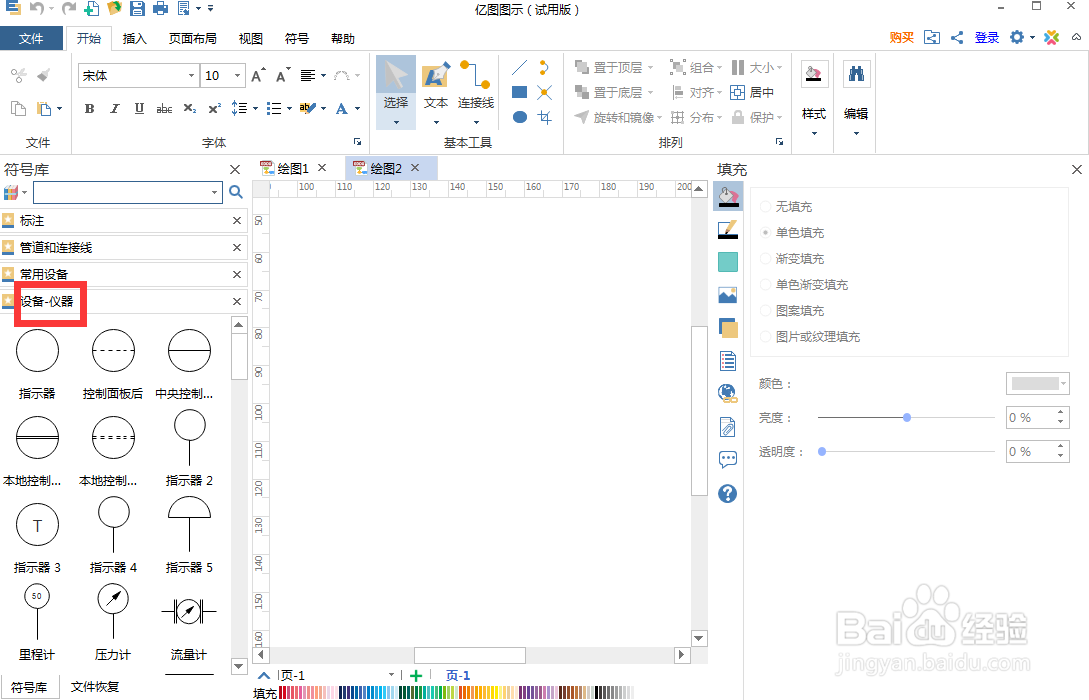
Task: Select the crop tool icon
Action: 544,117
